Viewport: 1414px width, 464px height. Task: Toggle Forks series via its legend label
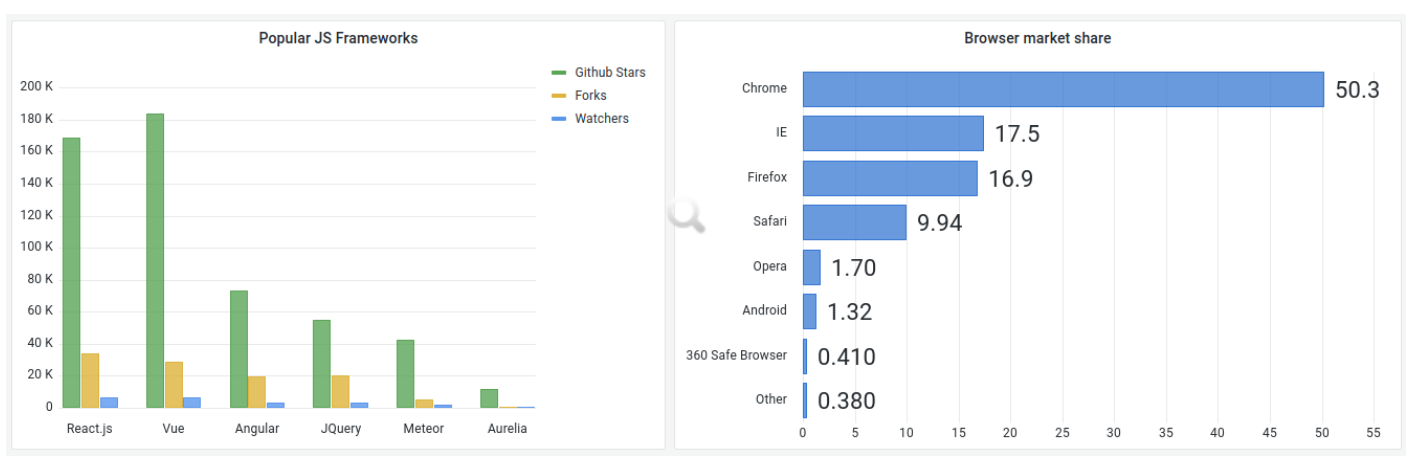(x=590, y=96)
